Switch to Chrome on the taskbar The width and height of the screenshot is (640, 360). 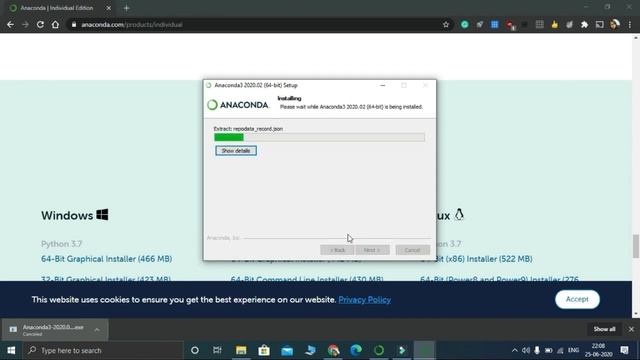pyautogui.click(x=333, y=350)
